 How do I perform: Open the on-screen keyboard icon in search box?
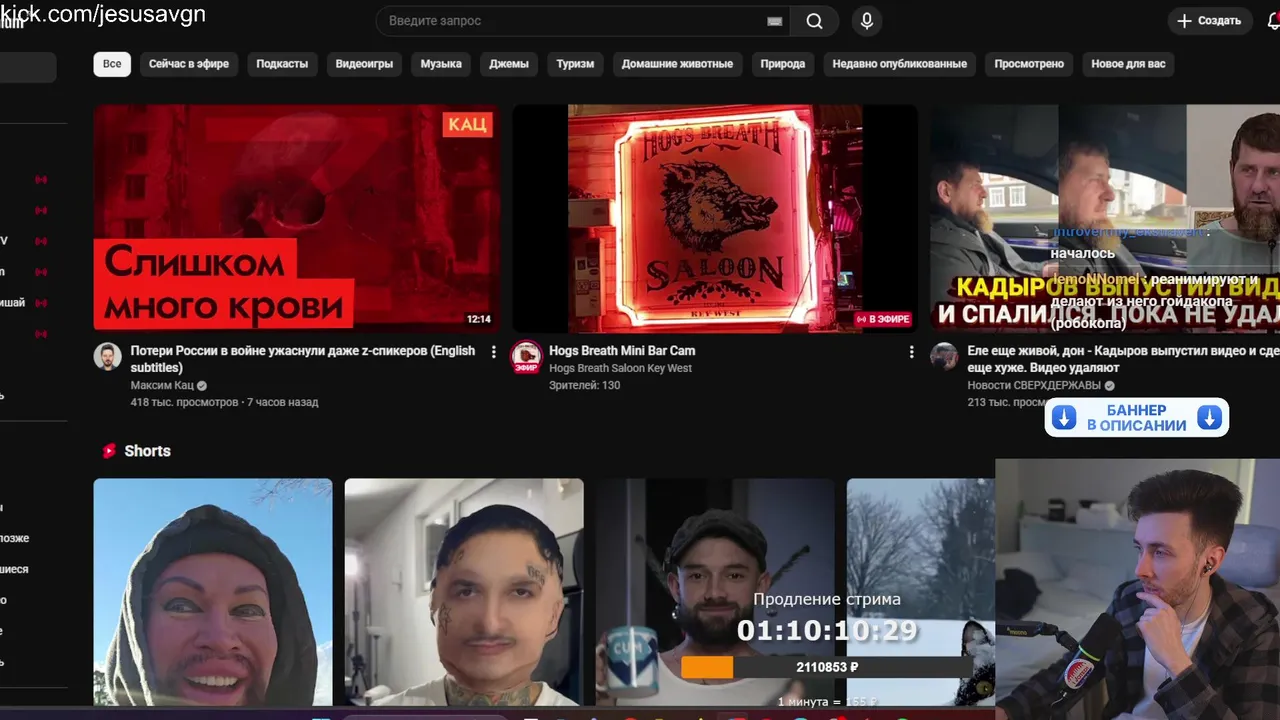pos(774,21)
